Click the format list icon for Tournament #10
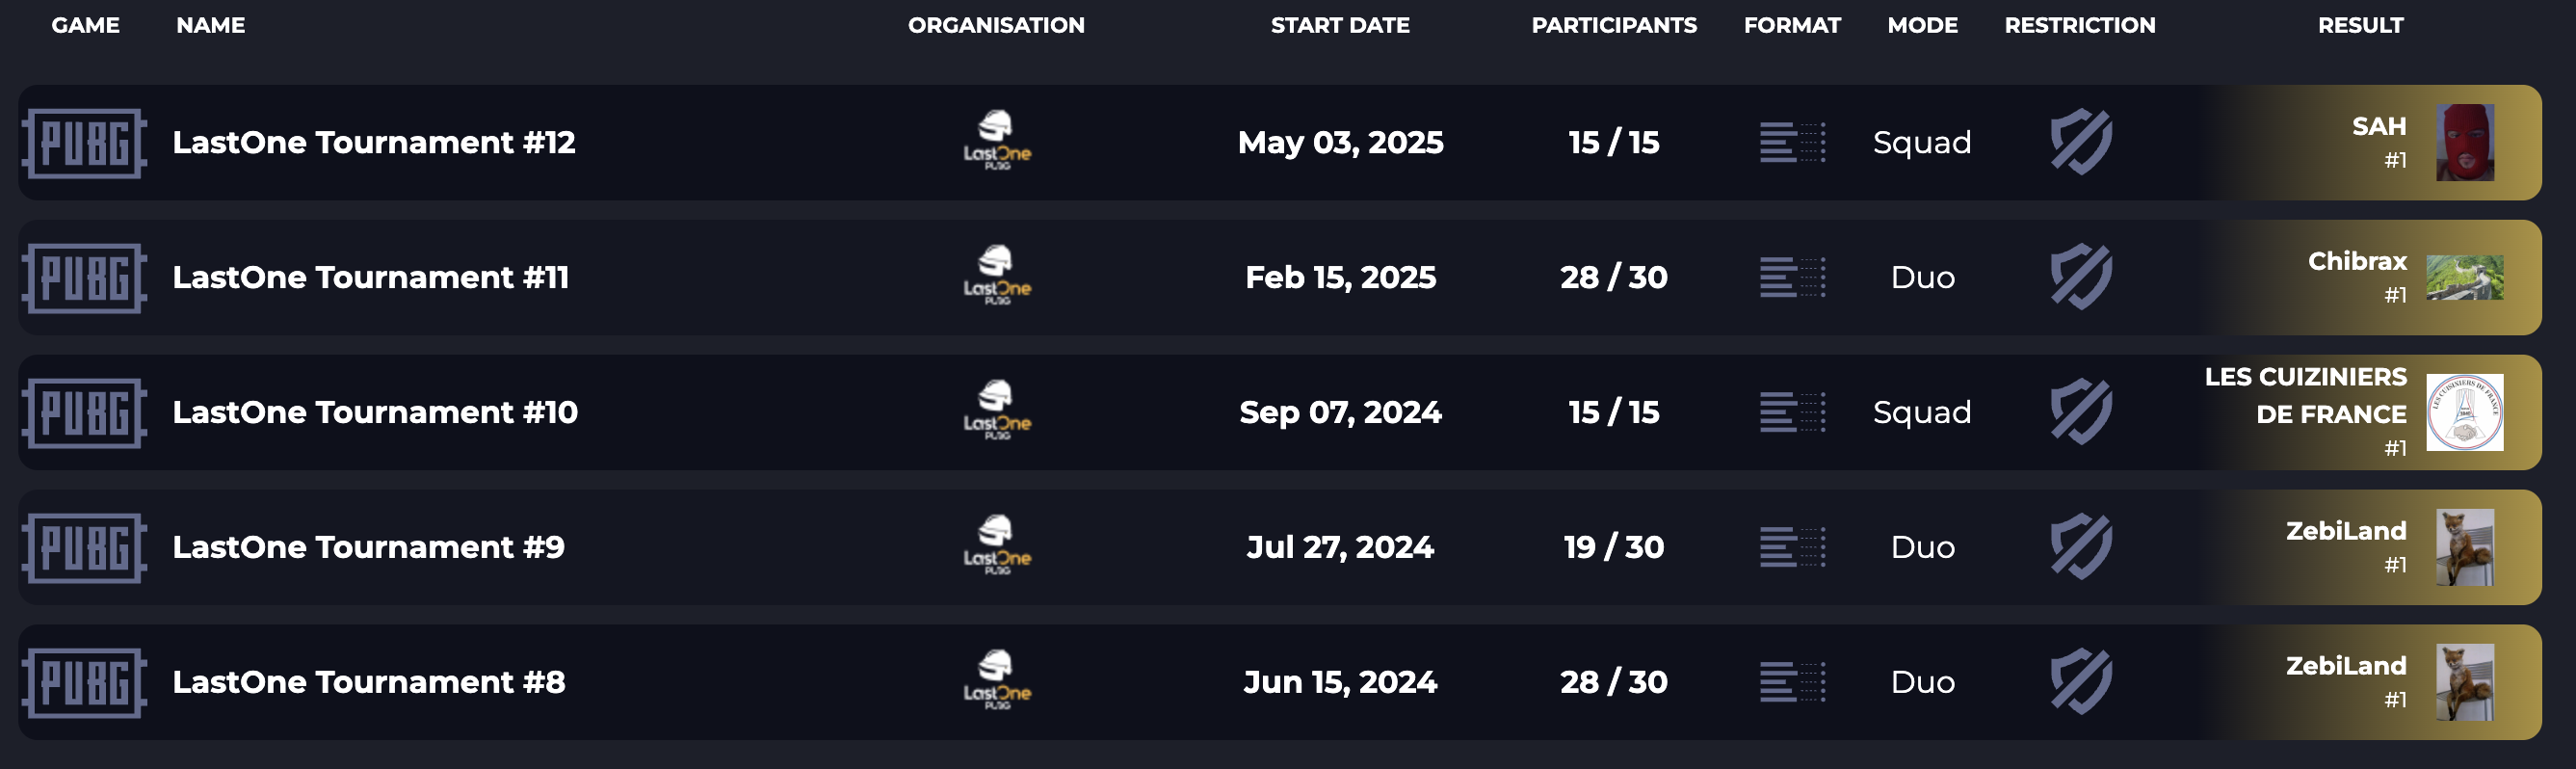The height and width of the screenshot is (769, 2576). point(1792,412)
